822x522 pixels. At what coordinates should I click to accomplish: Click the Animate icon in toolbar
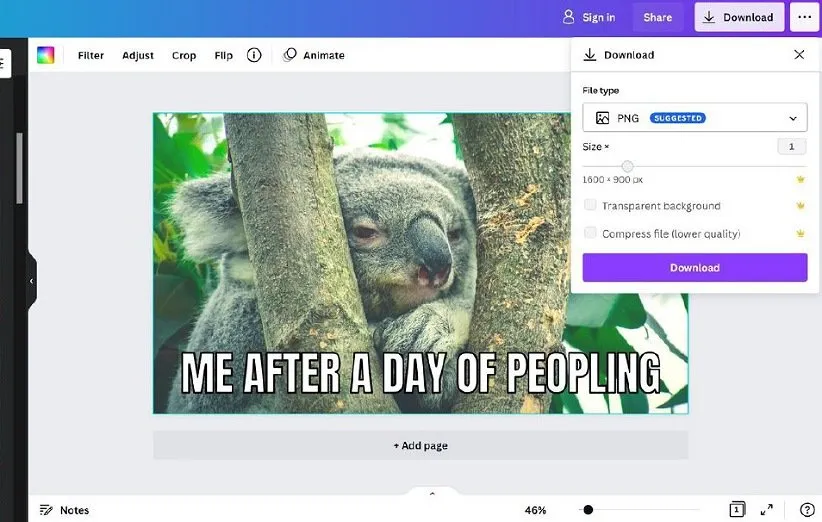coord(290,55)
